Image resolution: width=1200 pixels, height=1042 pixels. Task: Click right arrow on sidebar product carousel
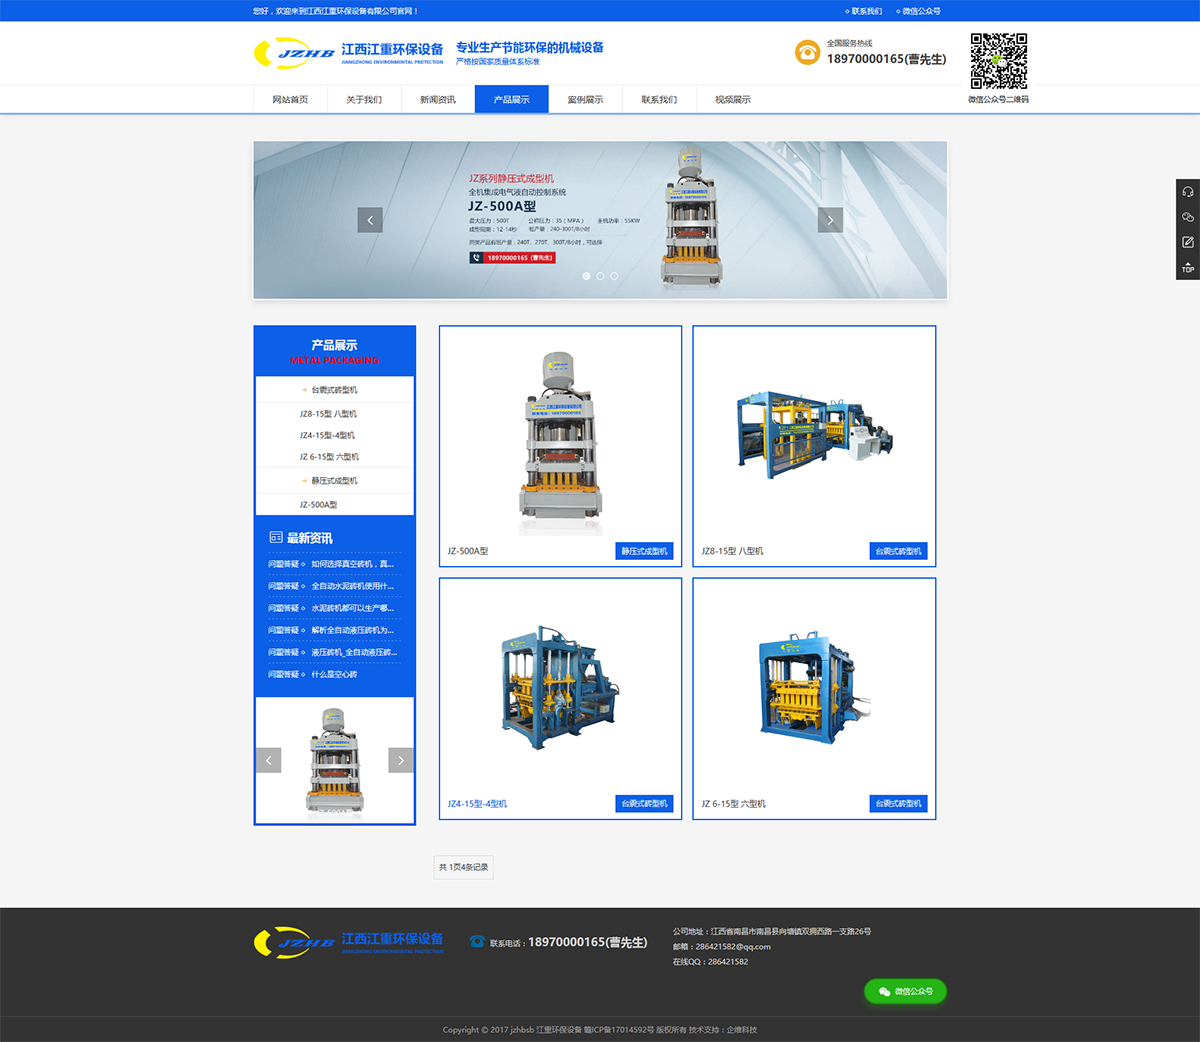tap(400, 760)
